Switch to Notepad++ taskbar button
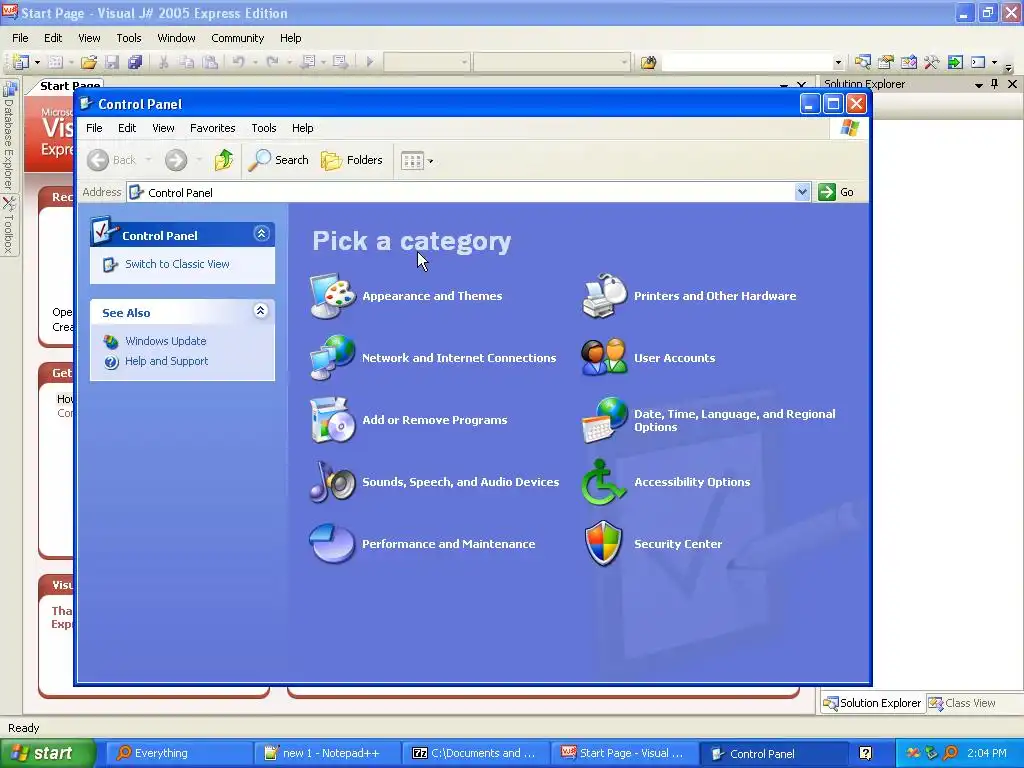This screenshot has height=768, width=1024. 325,753
